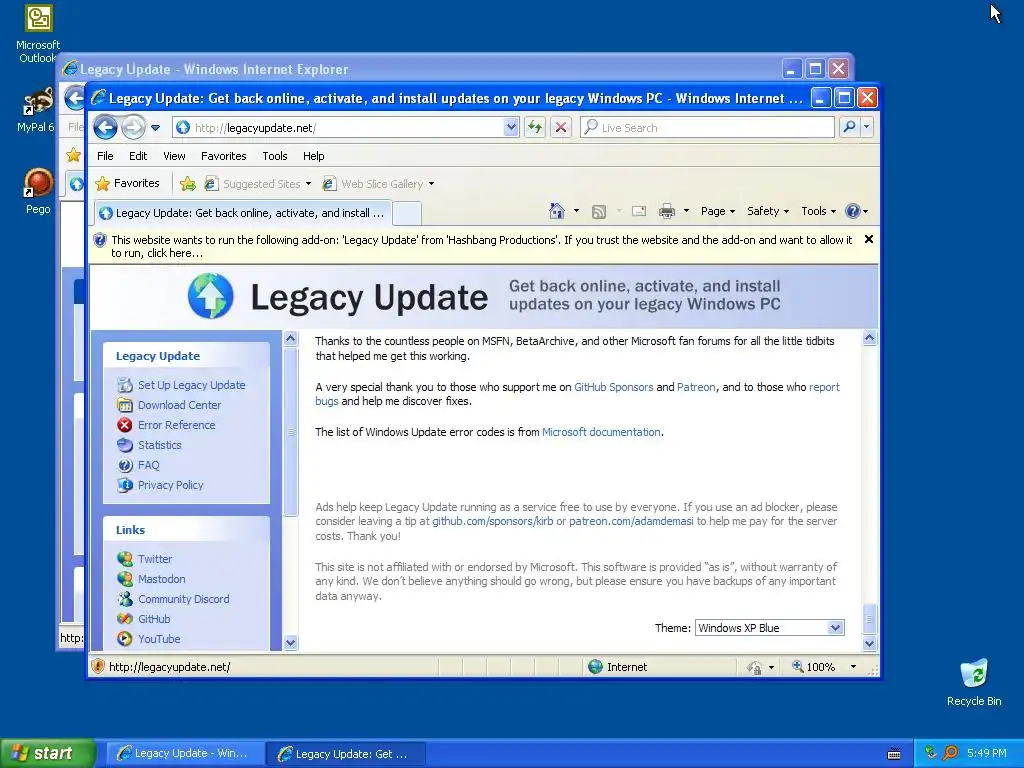Click the YouTube media player icon
The width and height of the screenshot is (1024, 768).
(x=125, y=639)
